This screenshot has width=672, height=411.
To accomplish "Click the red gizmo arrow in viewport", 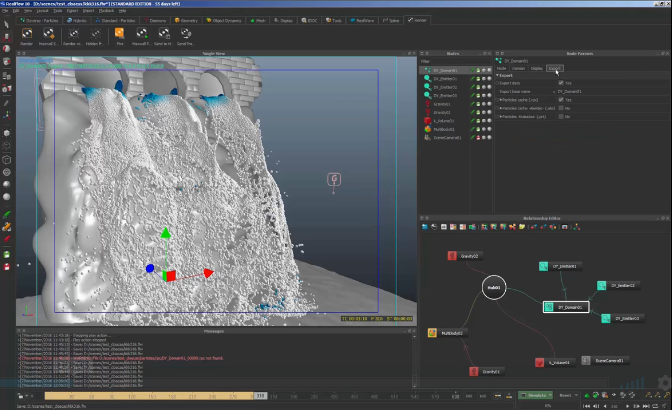I will pos(209,273).
